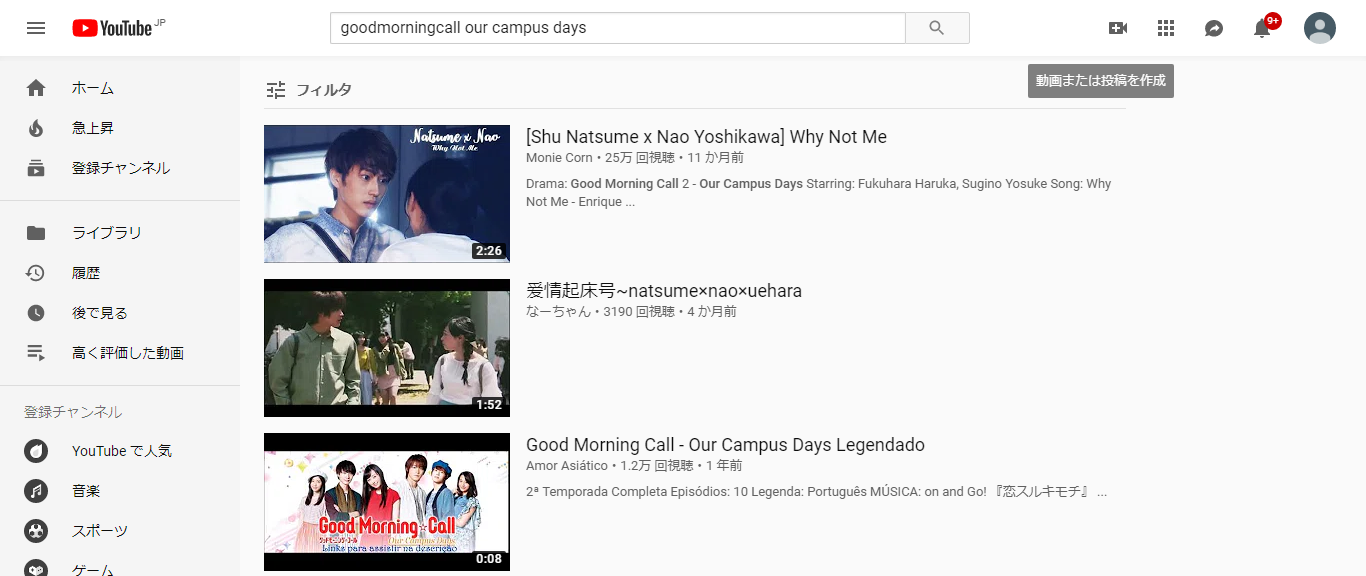
Task: Open the Why Not Me video thumbnail
Action: [387, 194]
